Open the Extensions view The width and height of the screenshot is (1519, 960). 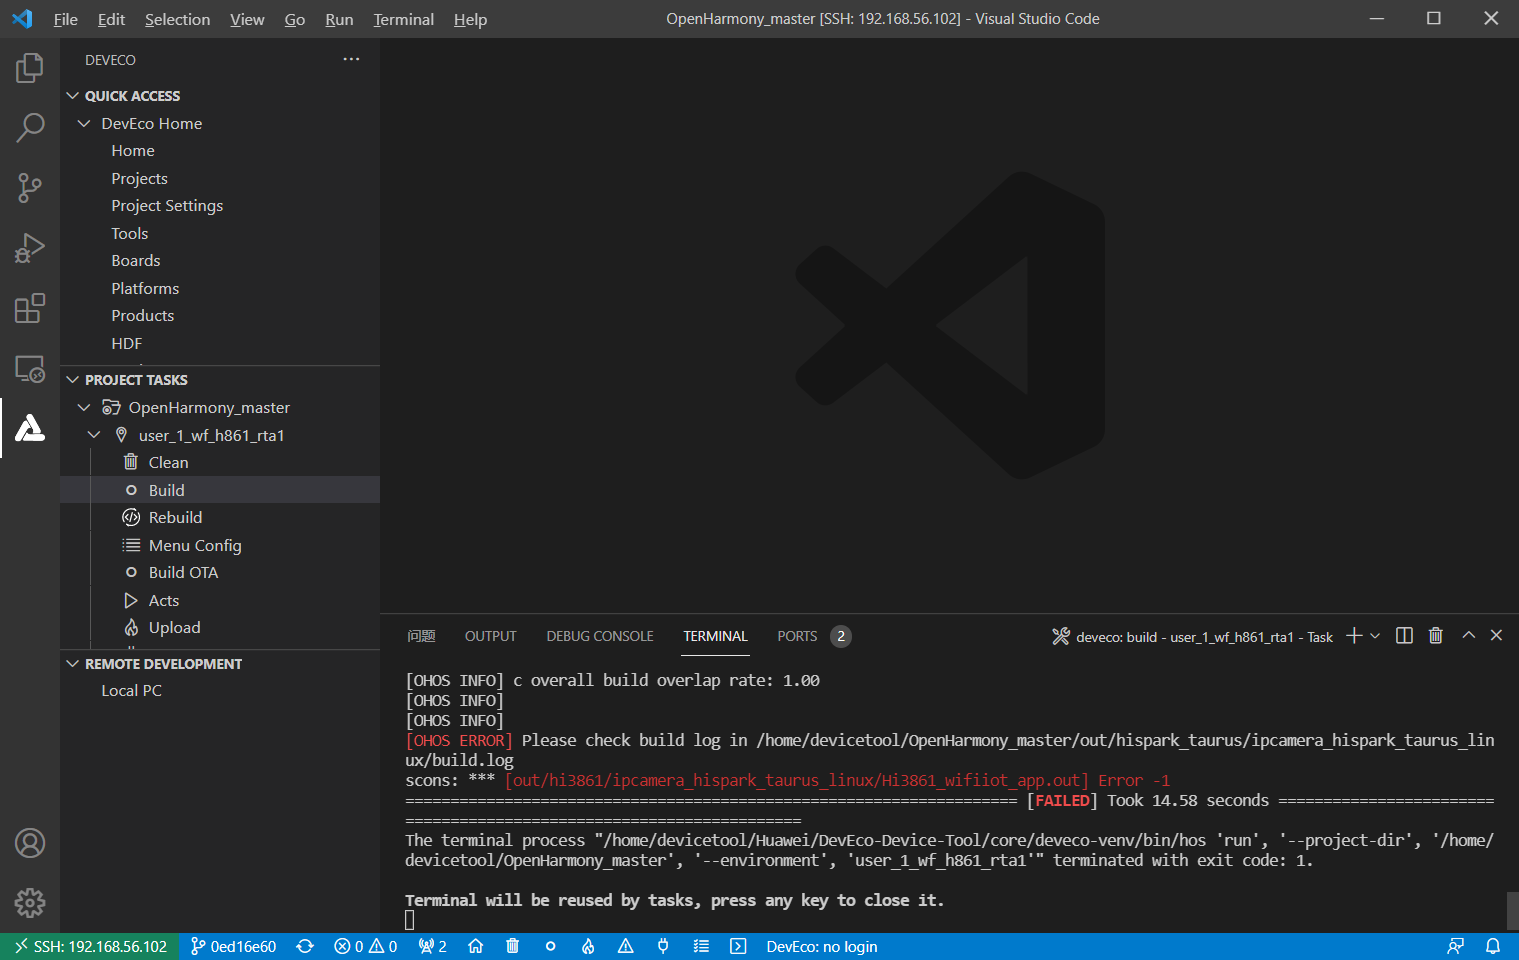[x=30, y=308]
